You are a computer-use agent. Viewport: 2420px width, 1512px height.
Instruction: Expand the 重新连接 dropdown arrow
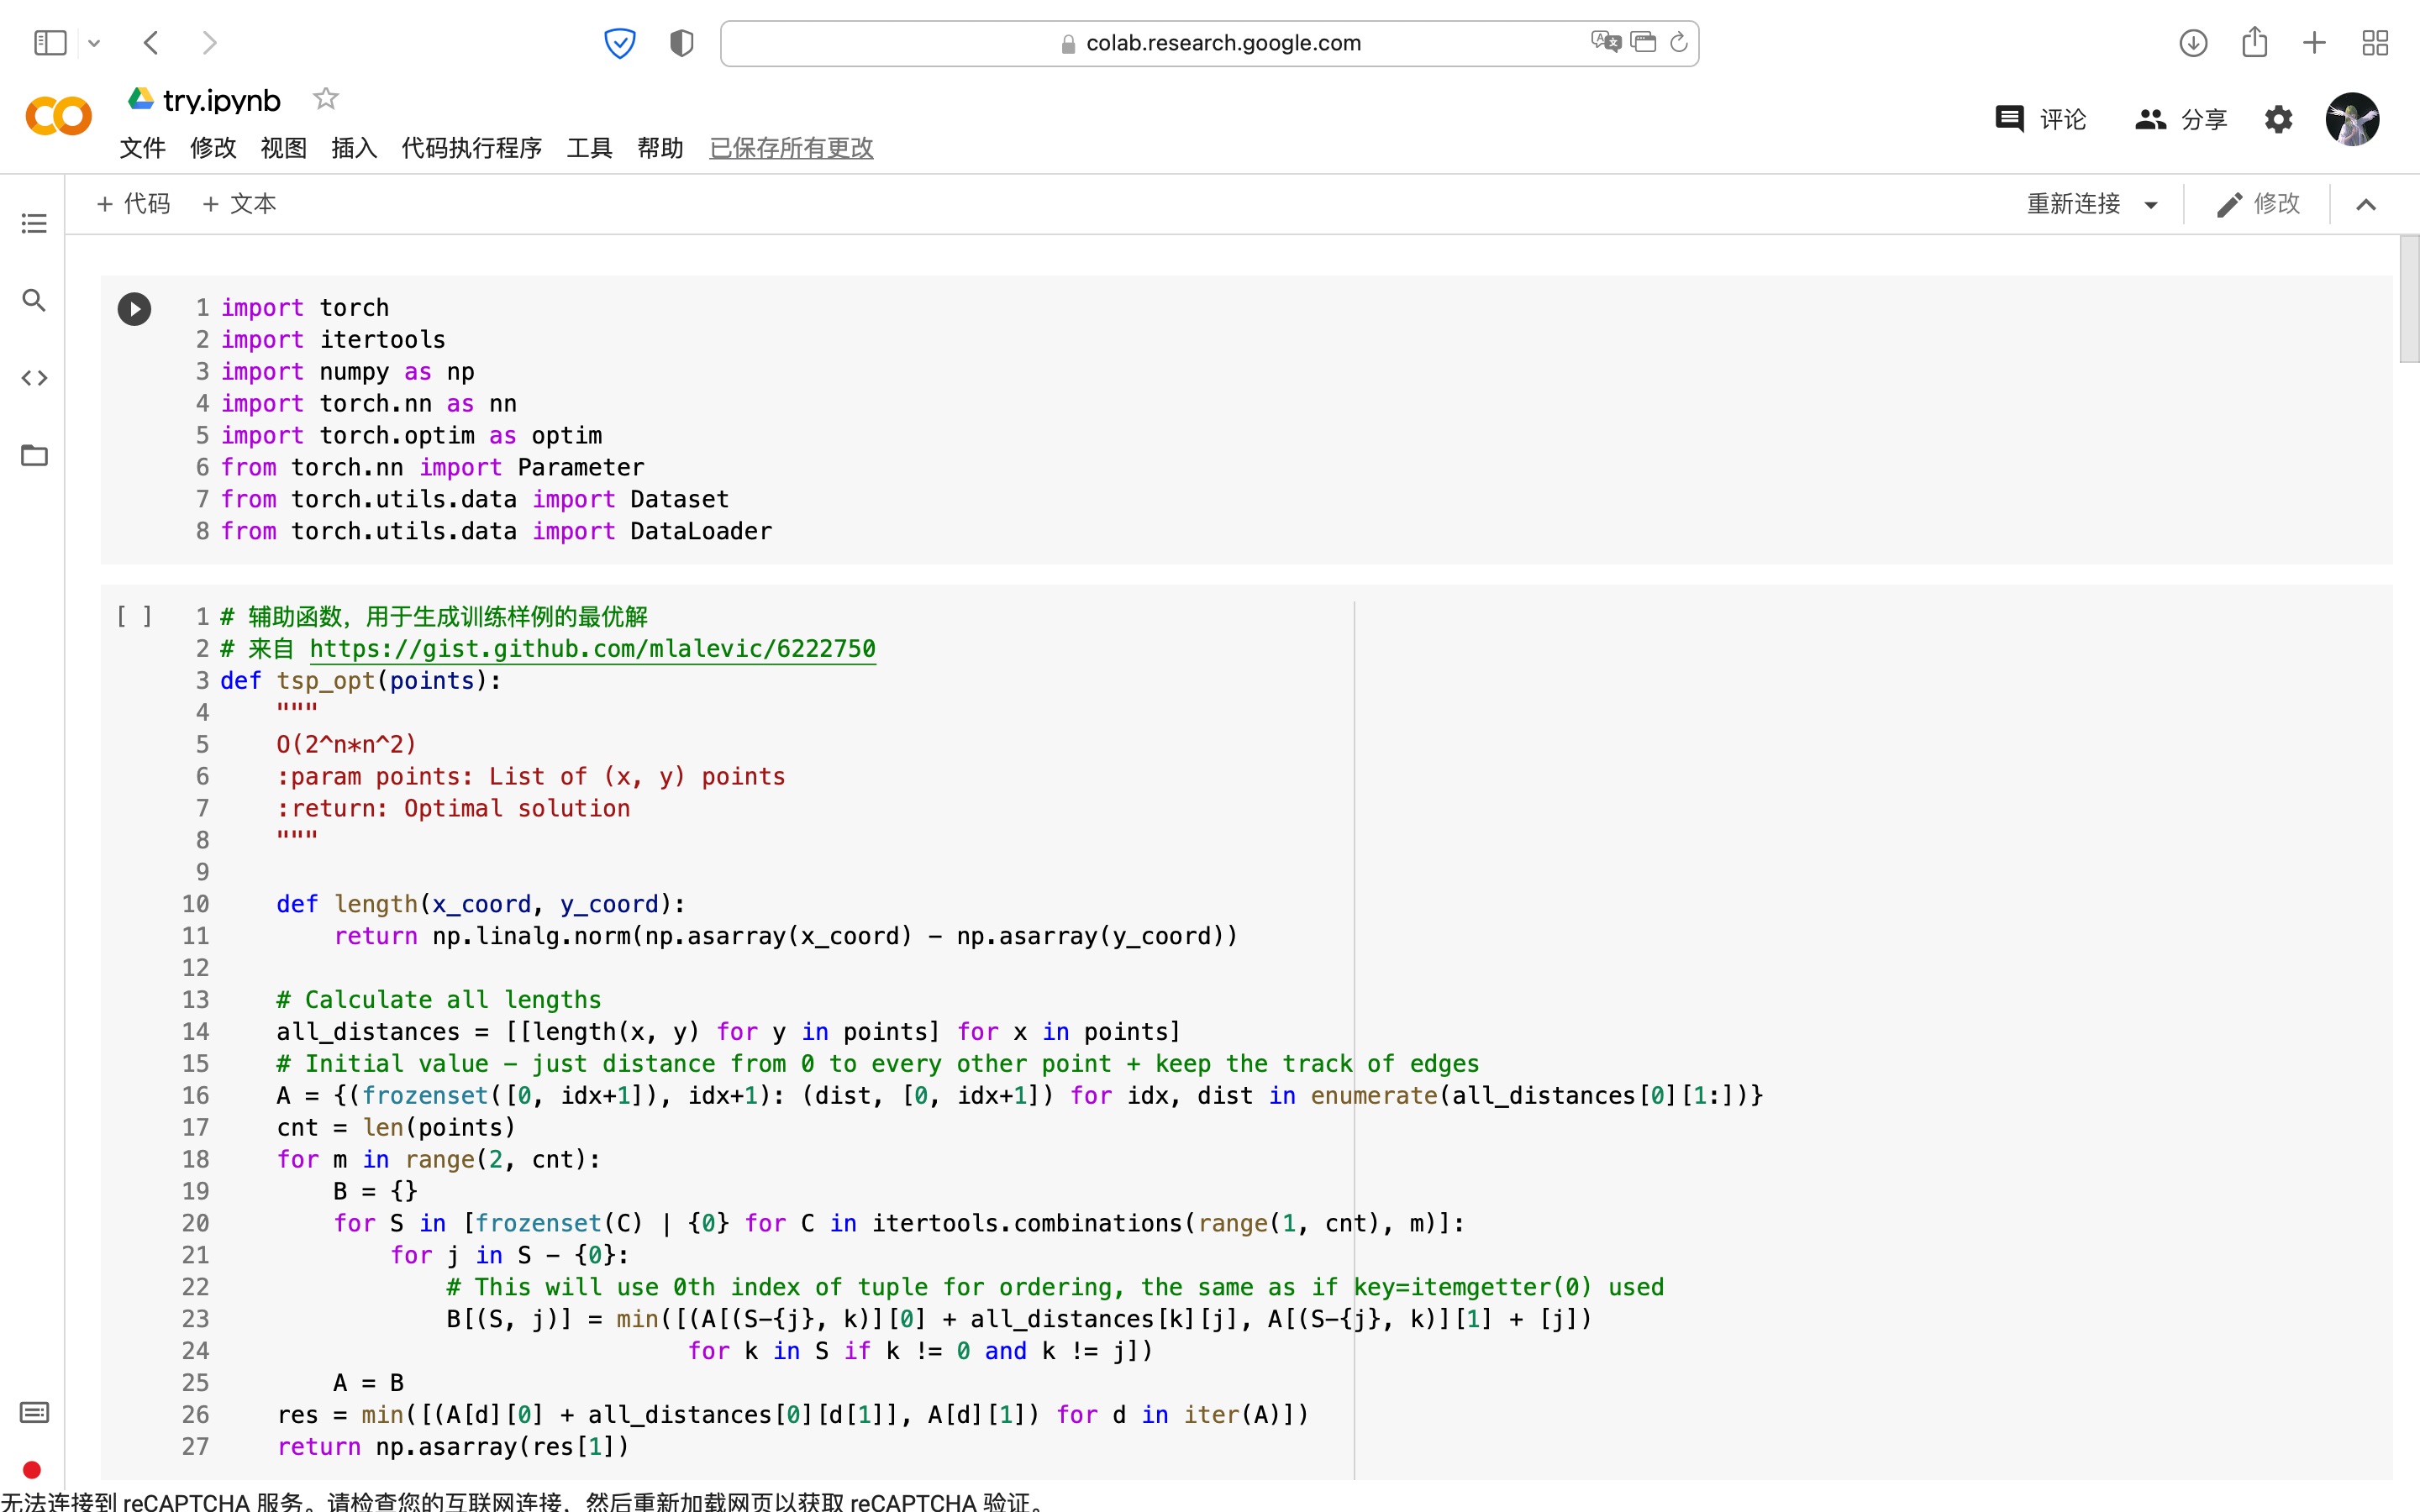pos(2151,205)
